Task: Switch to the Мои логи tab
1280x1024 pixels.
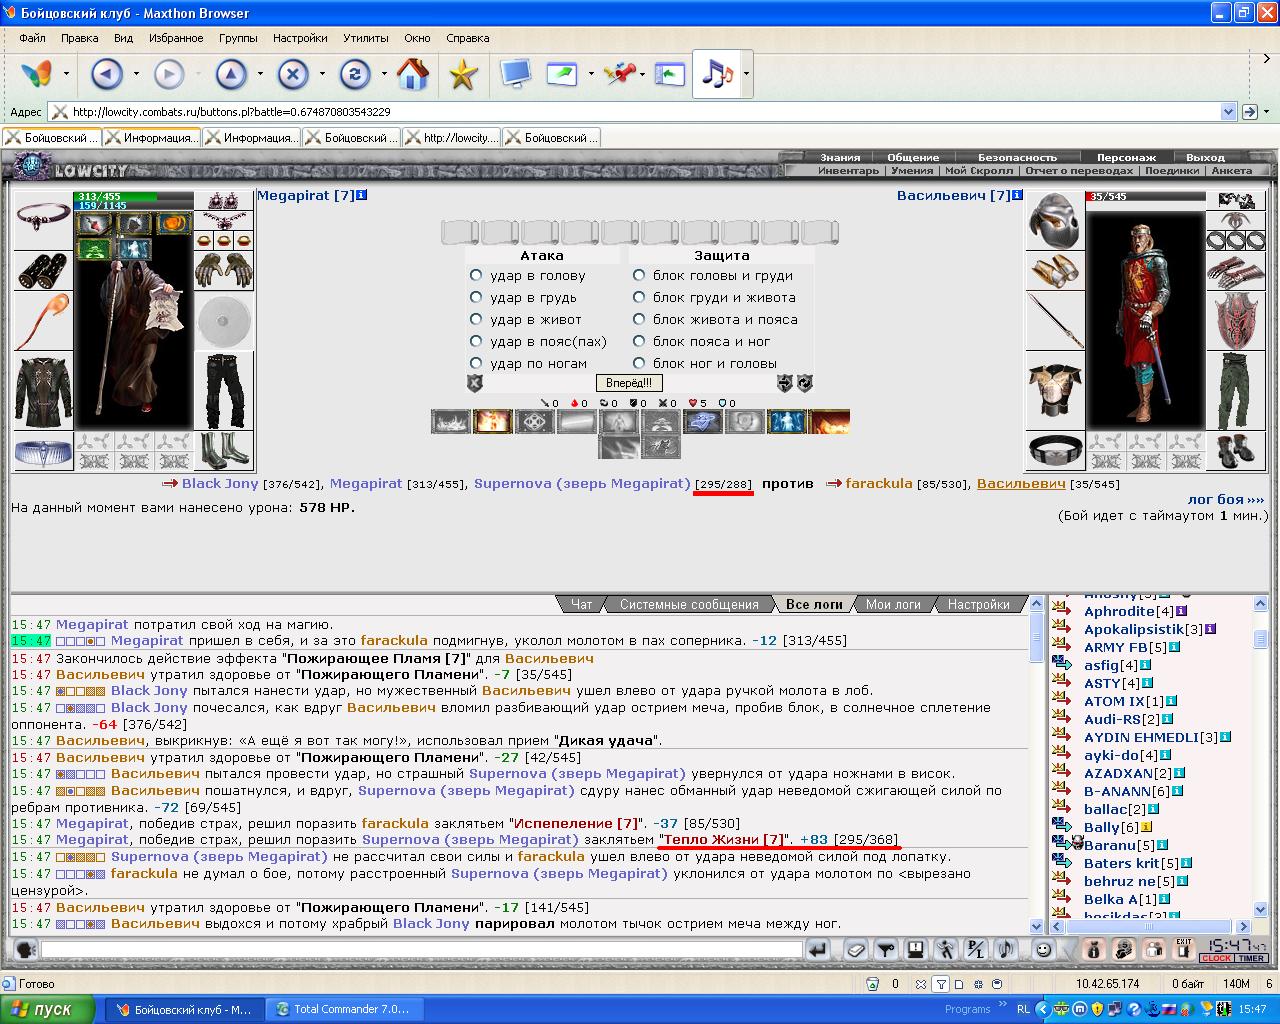Action: click(893, 604)
